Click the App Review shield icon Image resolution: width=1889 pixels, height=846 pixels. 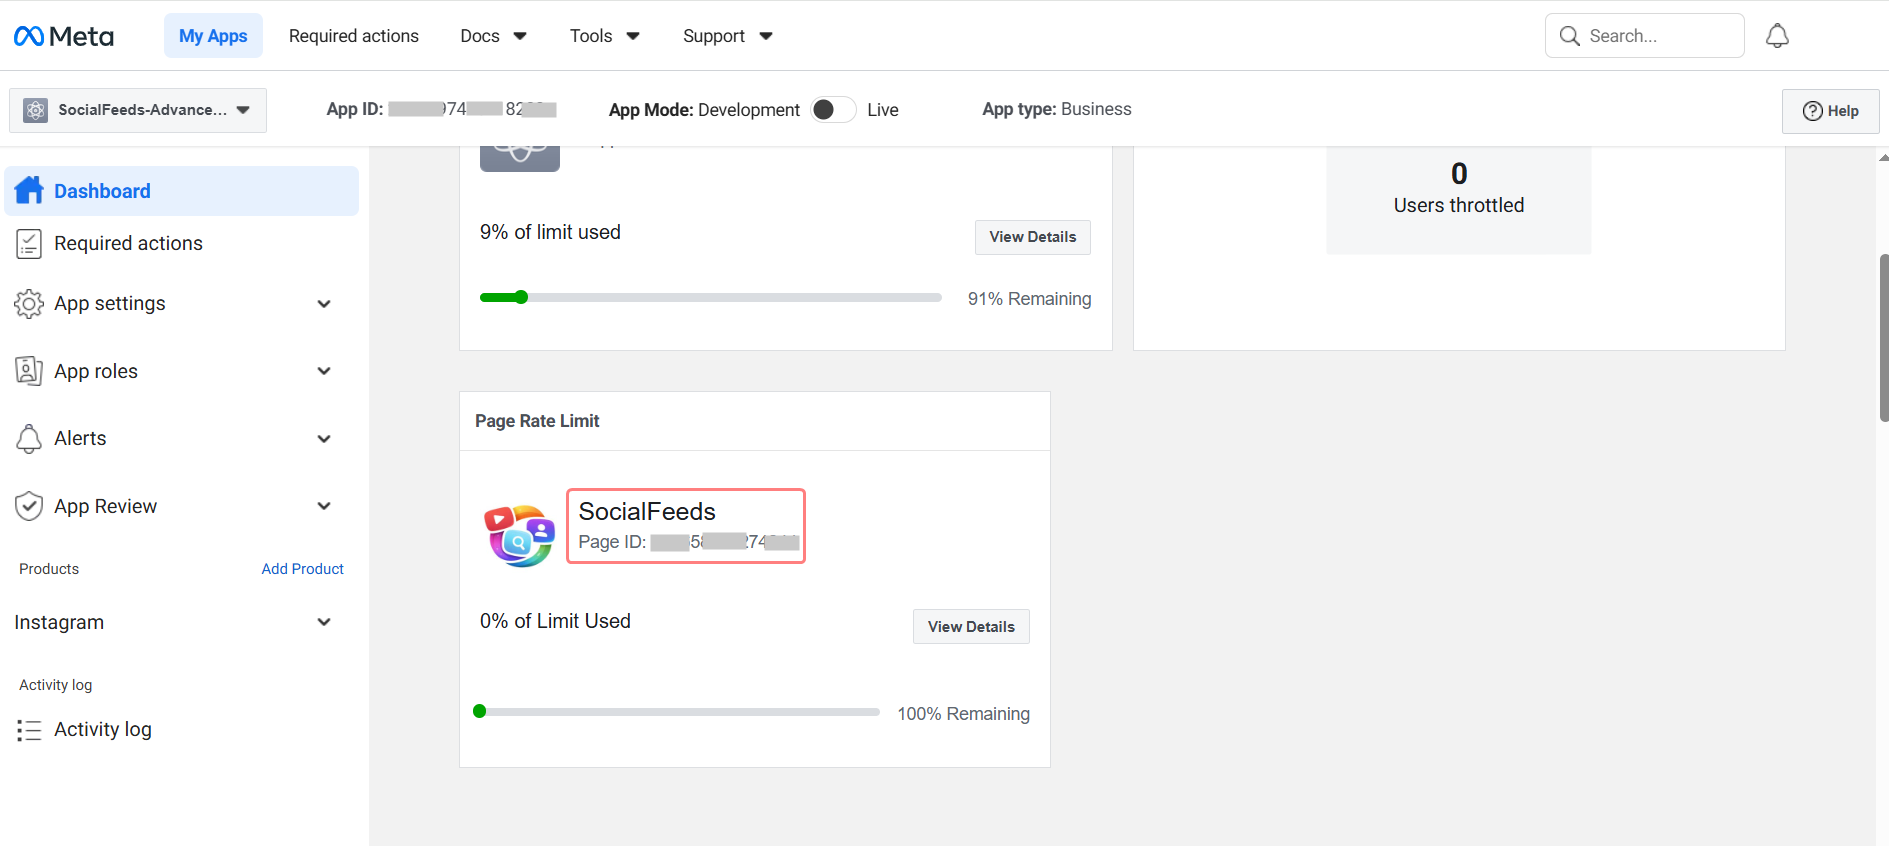[29, 506]
